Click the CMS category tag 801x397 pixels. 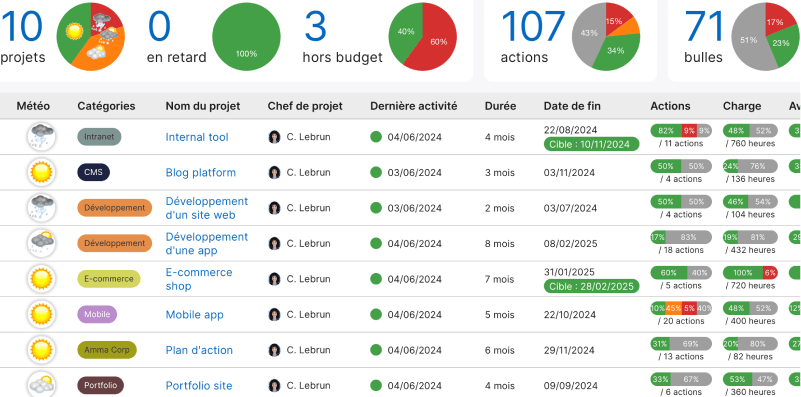click(x=93, y=172)
